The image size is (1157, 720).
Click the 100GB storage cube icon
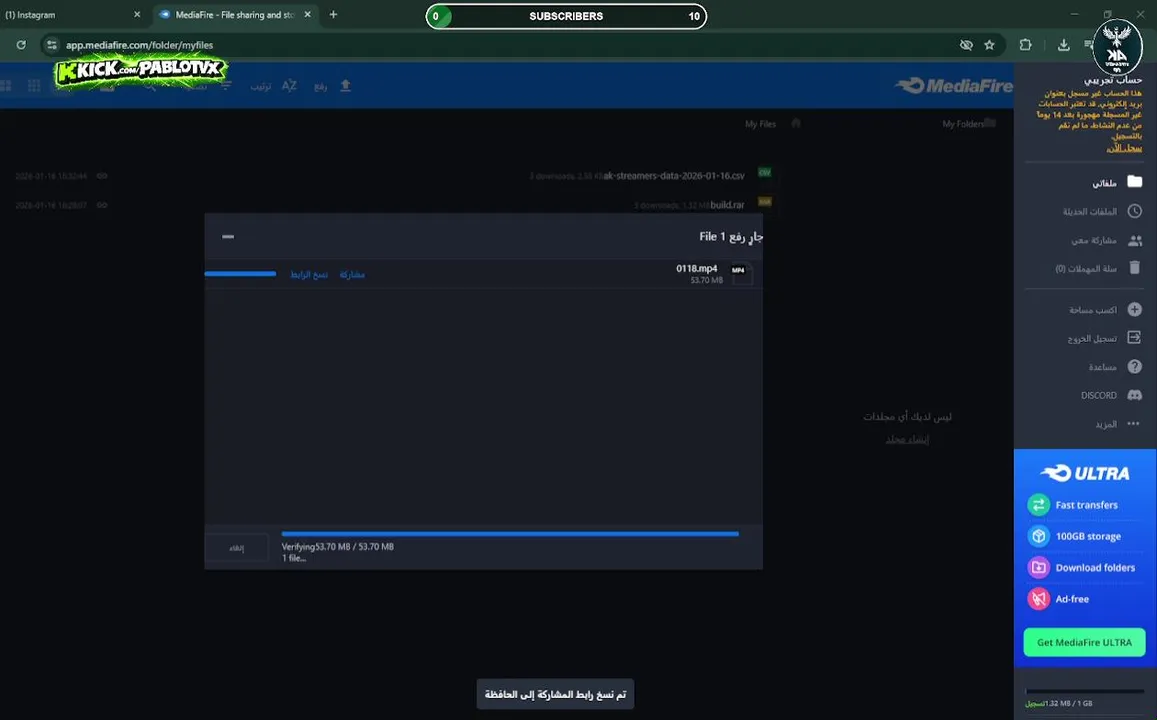tap(1038, 536)
